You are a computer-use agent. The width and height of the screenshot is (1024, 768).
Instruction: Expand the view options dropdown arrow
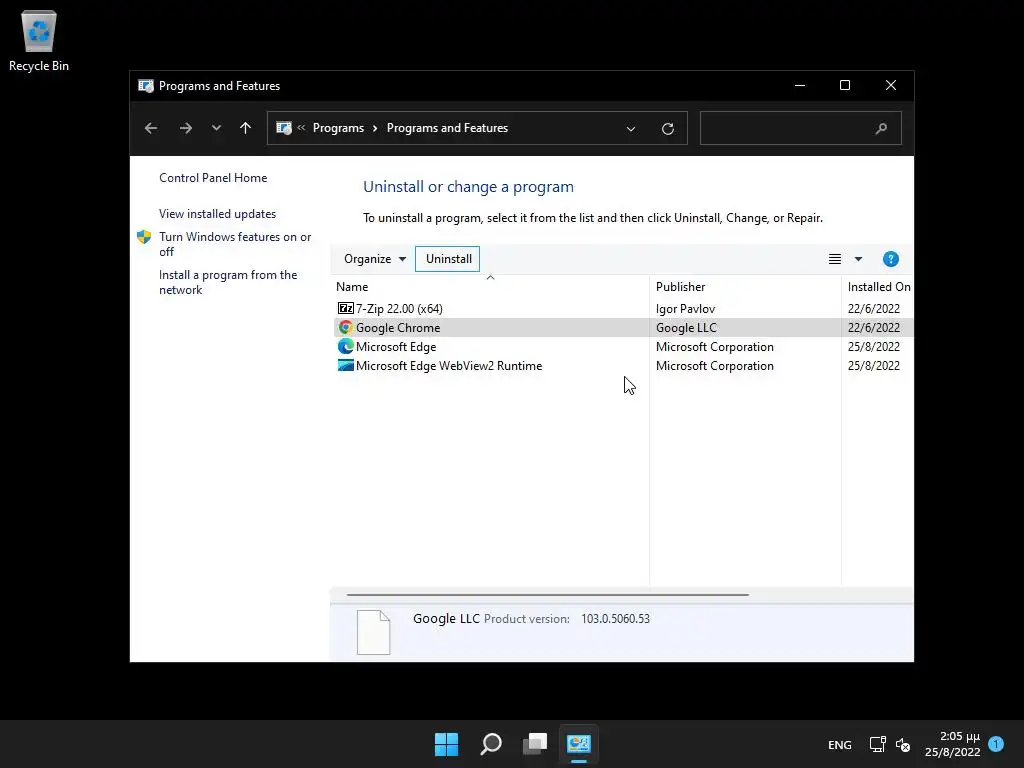pyautogui.click(x=858, y=259)
